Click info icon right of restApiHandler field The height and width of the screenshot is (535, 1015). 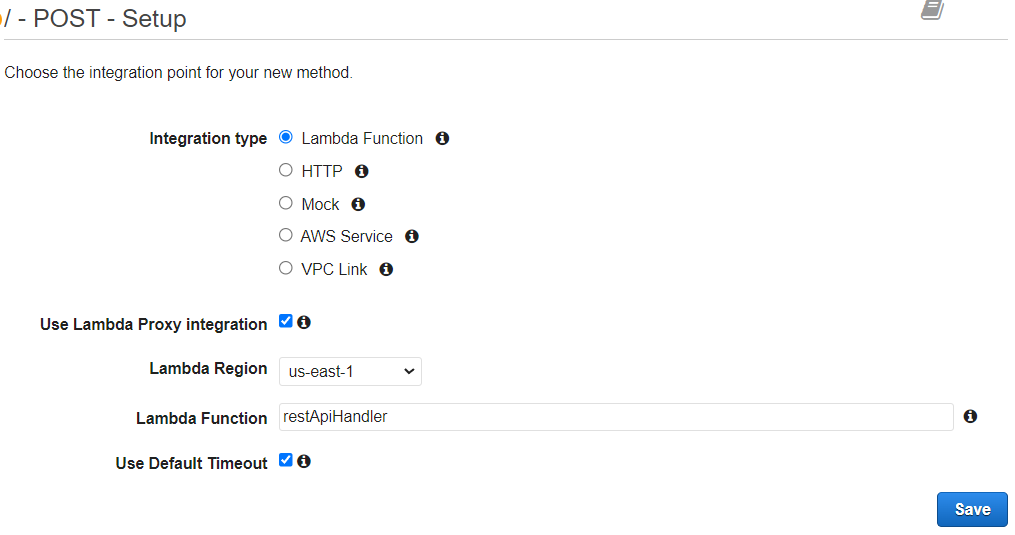click(970, 416)
